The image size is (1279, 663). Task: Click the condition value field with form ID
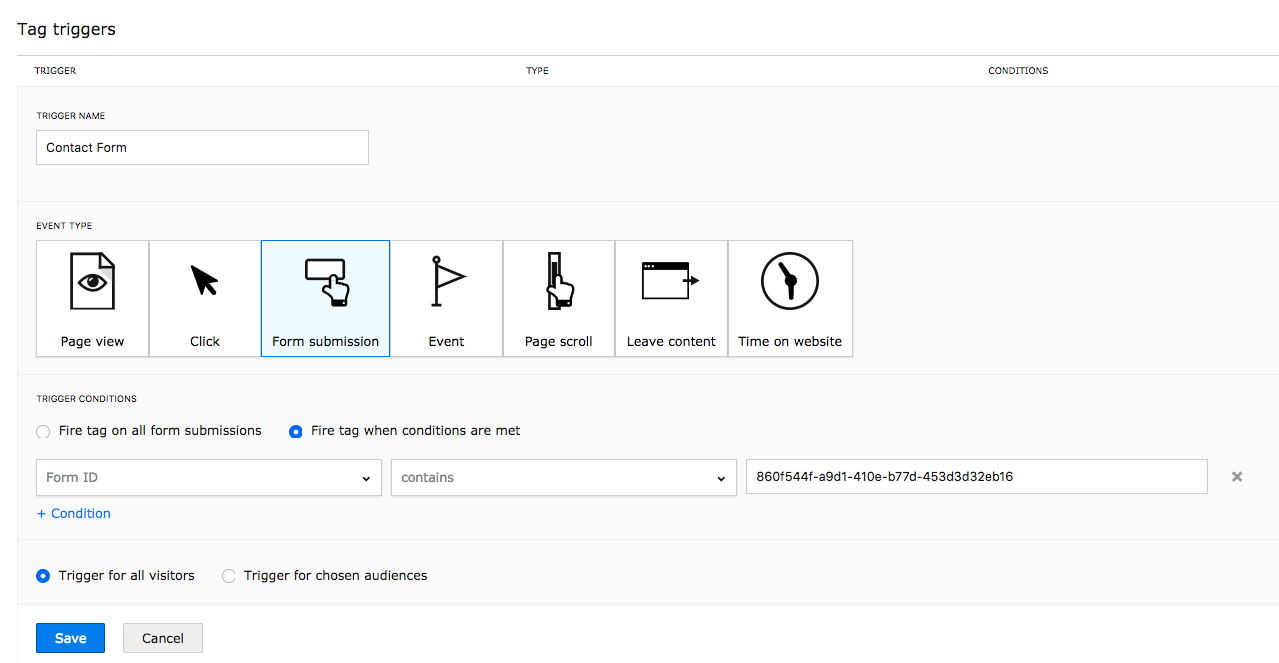click(976, 477)
